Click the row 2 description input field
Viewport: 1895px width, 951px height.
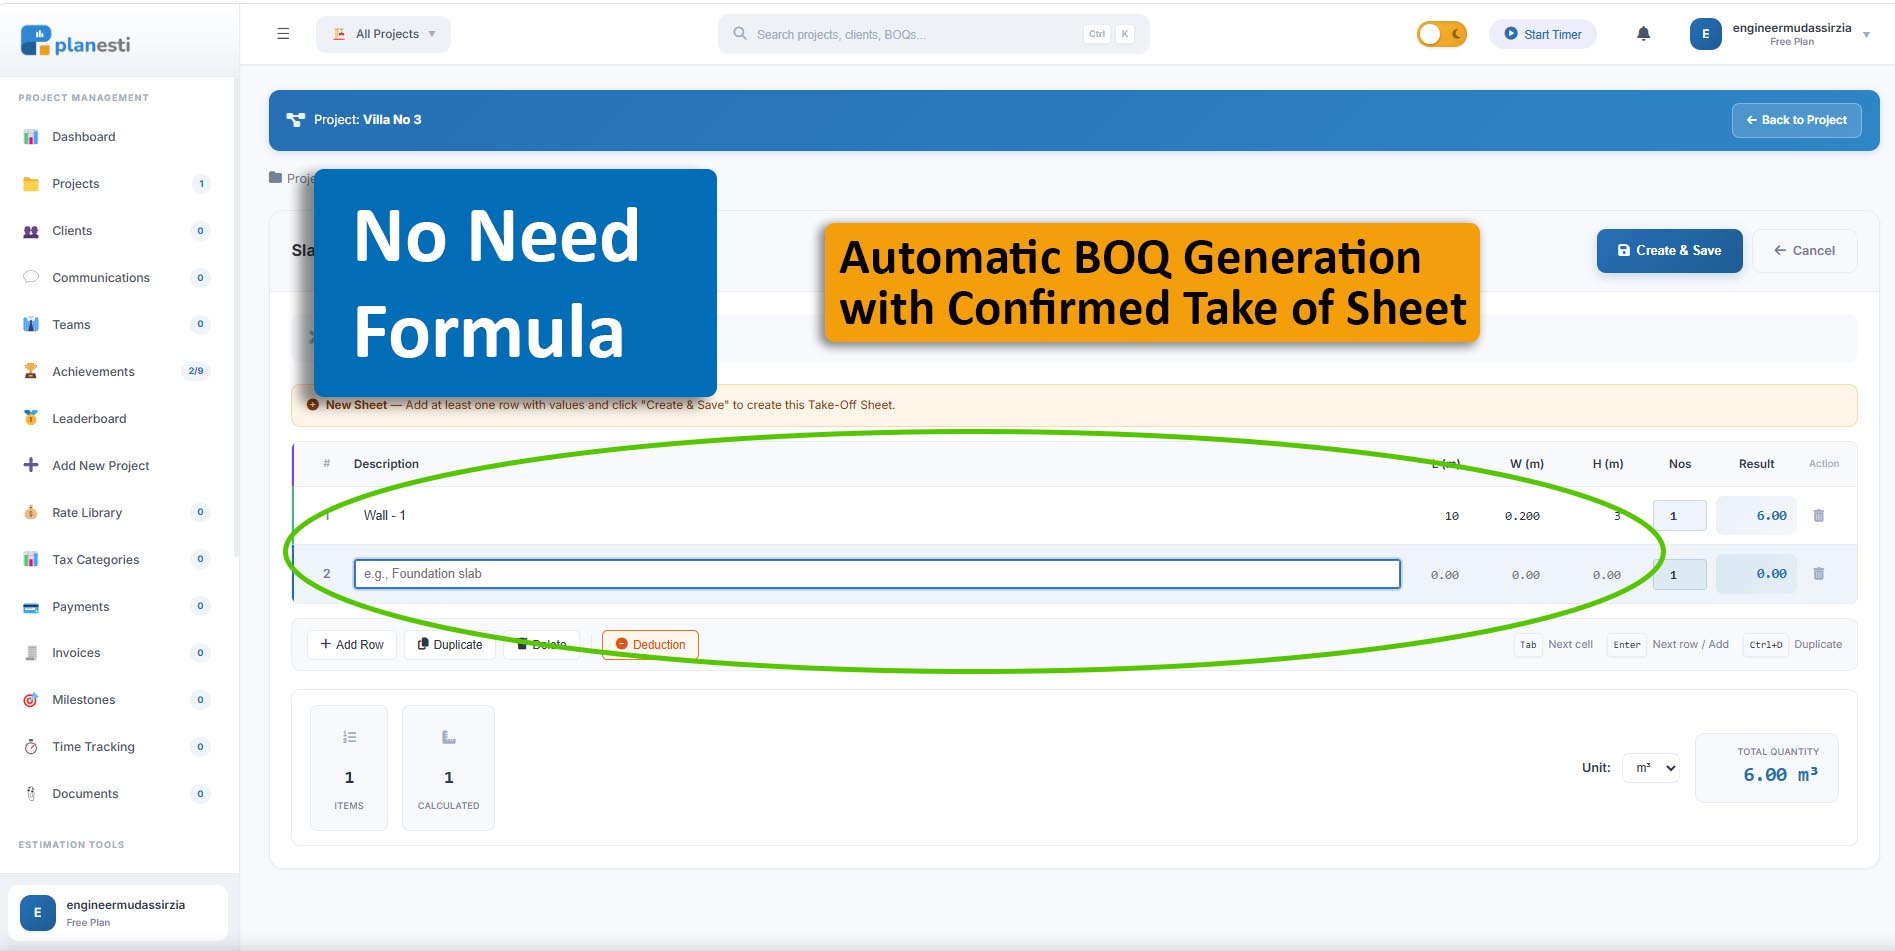(x=876, y=574)
